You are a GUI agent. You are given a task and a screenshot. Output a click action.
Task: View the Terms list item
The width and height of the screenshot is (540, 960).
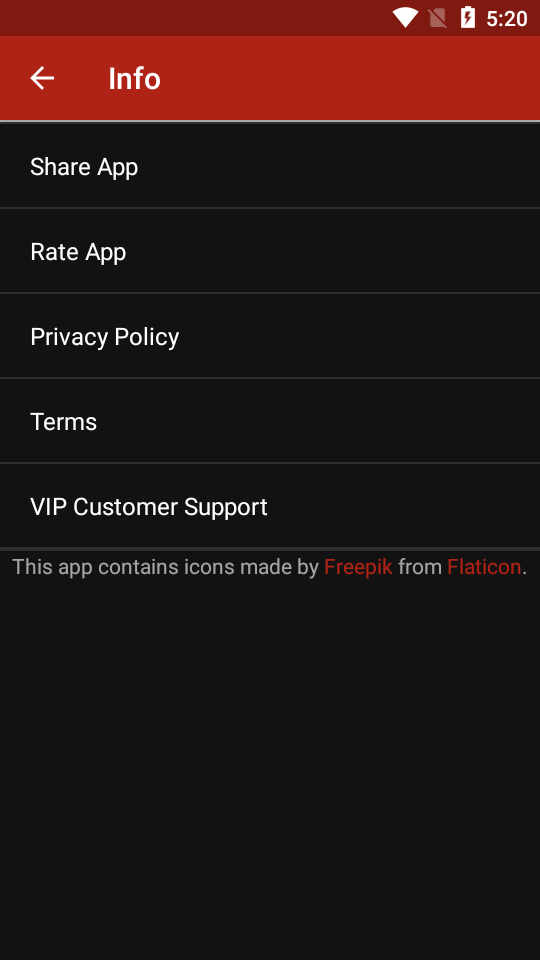click(x=270, y=421)
